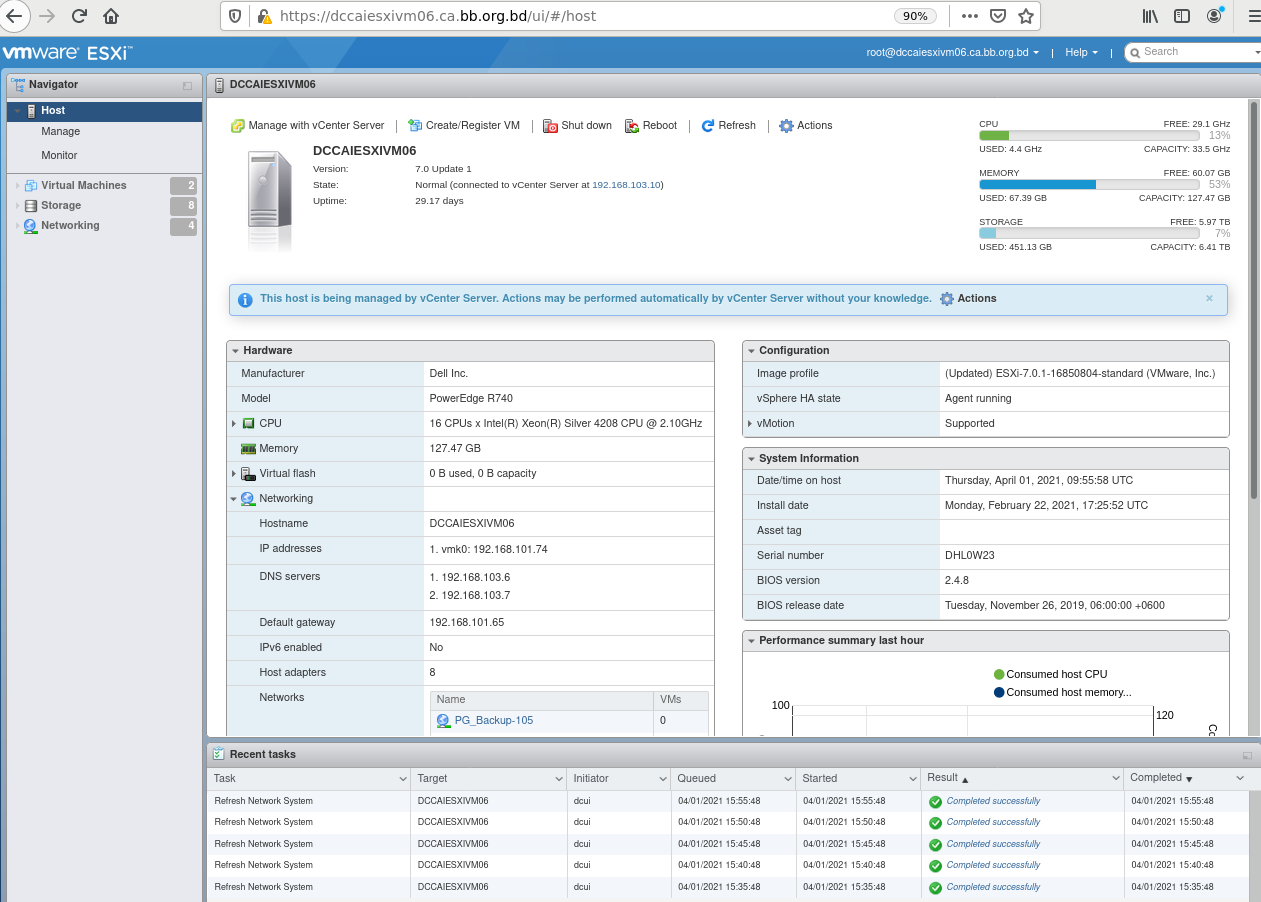Screen dimensions: 1261x902
Task: Collapse the System Information panel
Action: click(751, 459)
